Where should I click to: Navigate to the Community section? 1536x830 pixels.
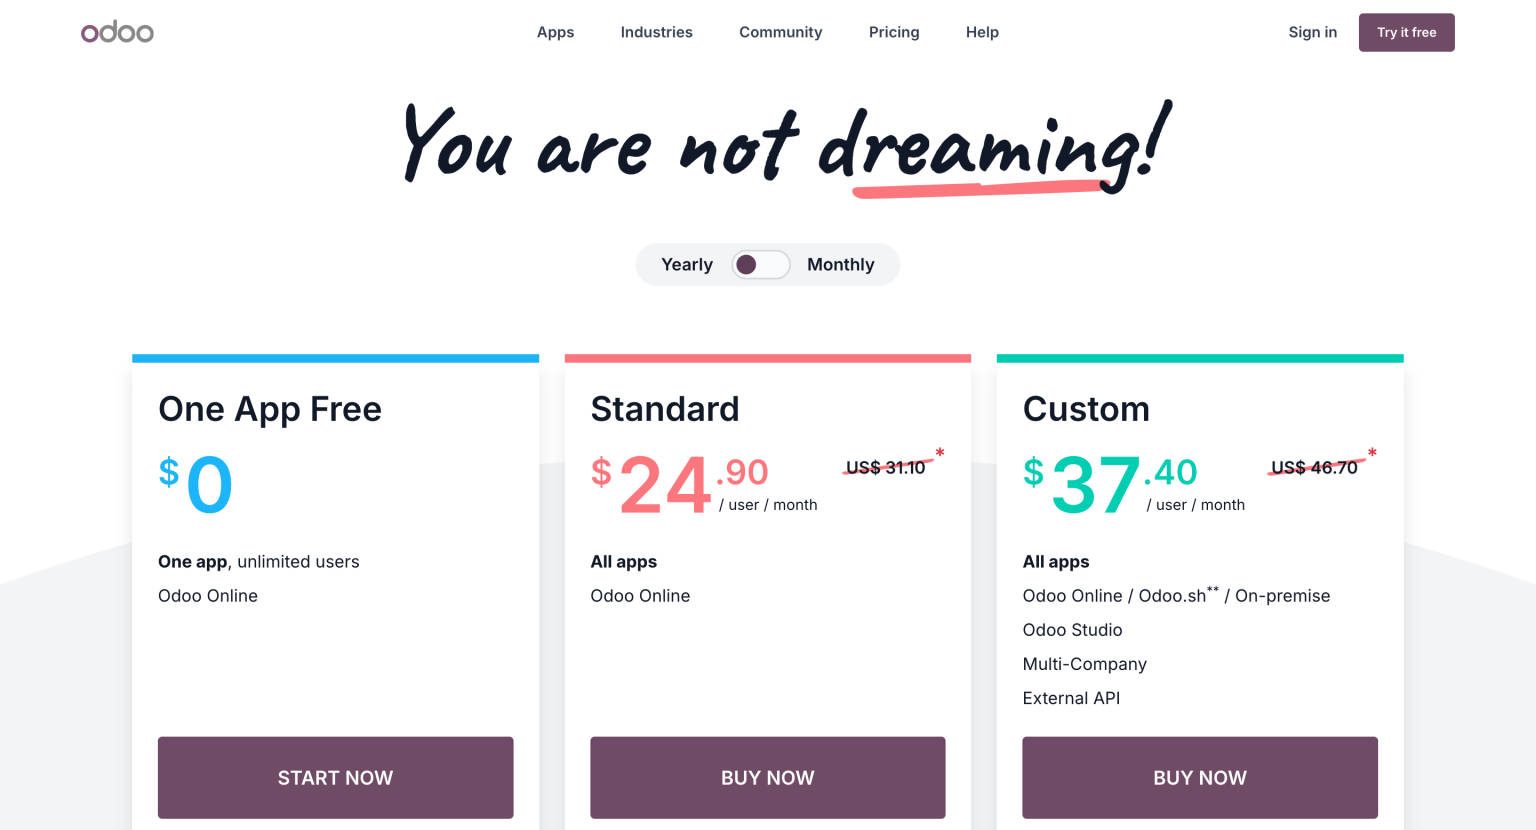click(780, 32)
